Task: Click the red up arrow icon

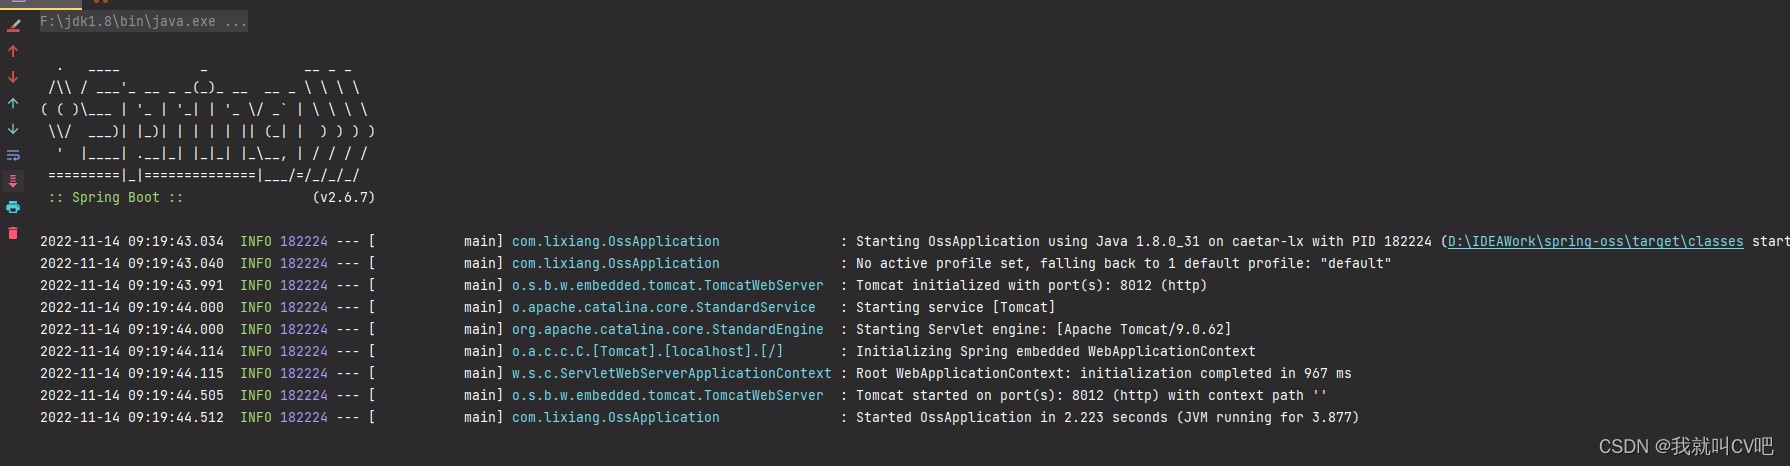Action: click(13, 51)
